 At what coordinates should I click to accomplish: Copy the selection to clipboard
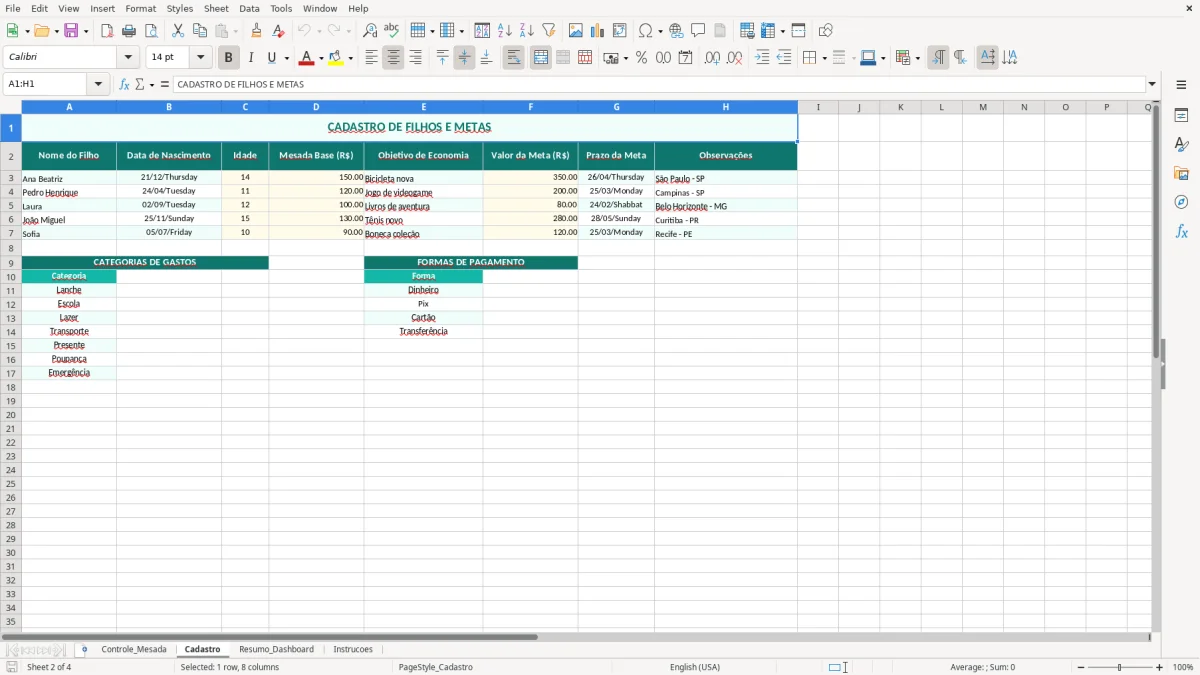pyautogui.click(x=200, y=31)
